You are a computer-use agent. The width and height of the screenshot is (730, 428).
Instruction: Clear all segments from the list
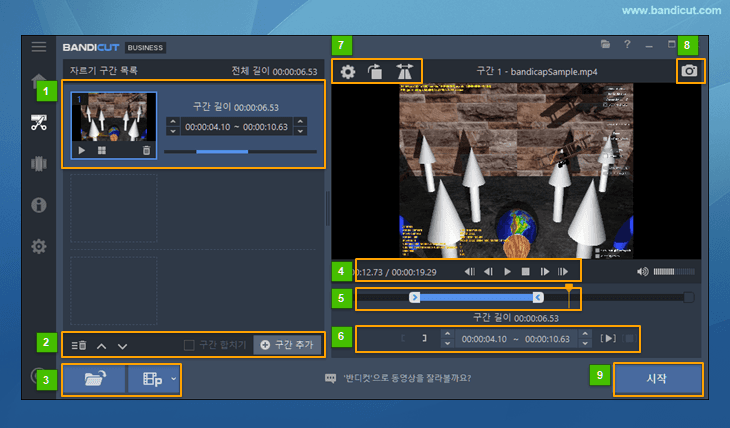point(79,346)
